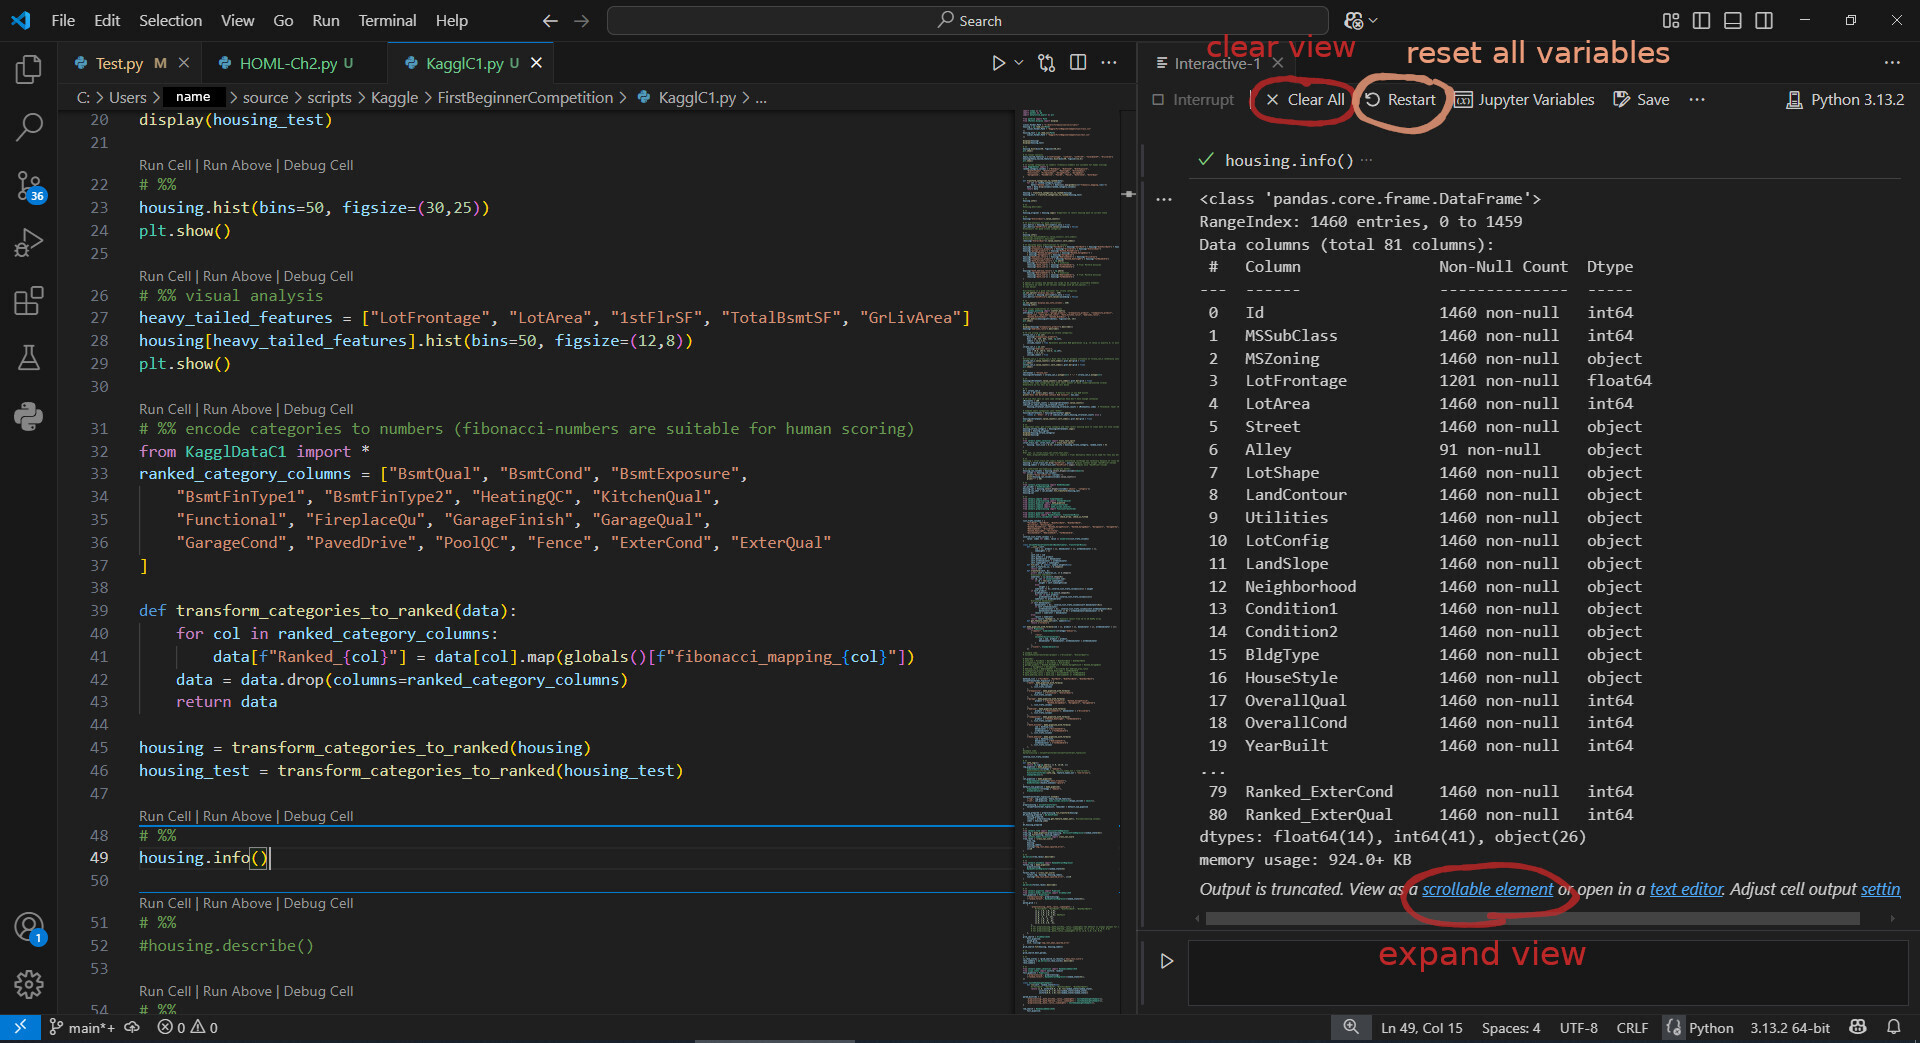Open the Run and Debug view
1920x1043 pixels.
pos(29,243)
